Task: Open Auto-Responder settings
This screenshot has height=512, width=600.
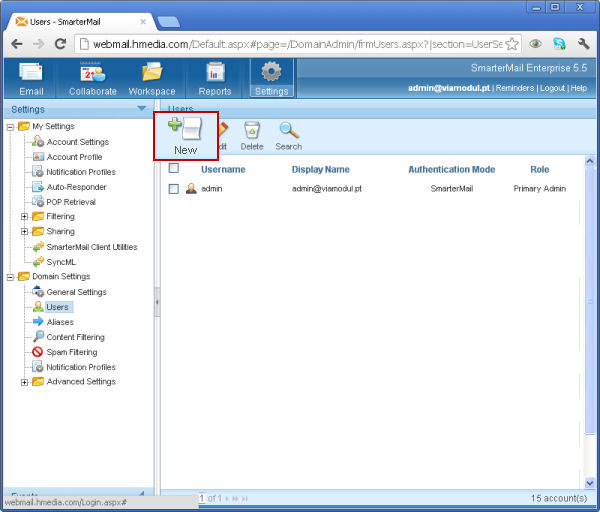Action: click(76, 187)
